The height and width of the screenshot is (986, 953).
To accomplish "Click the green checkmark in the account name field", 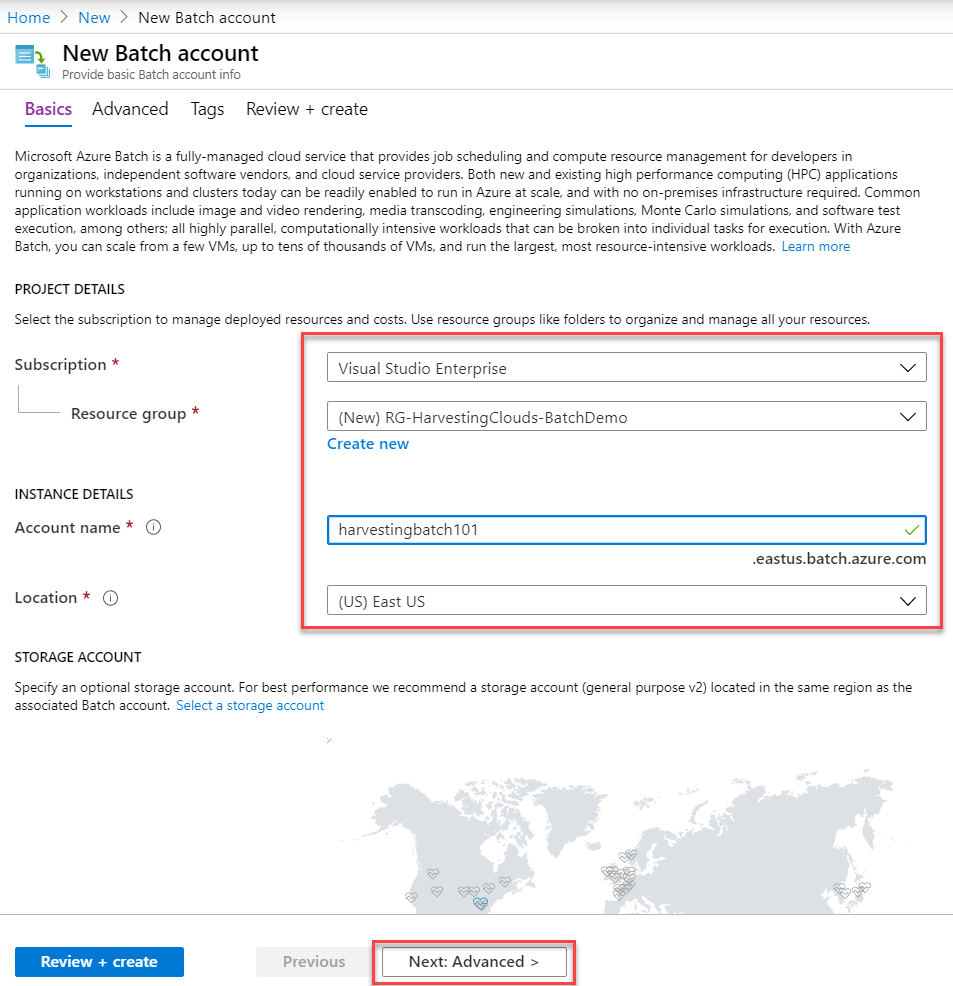I will click(x=912, y=530).
